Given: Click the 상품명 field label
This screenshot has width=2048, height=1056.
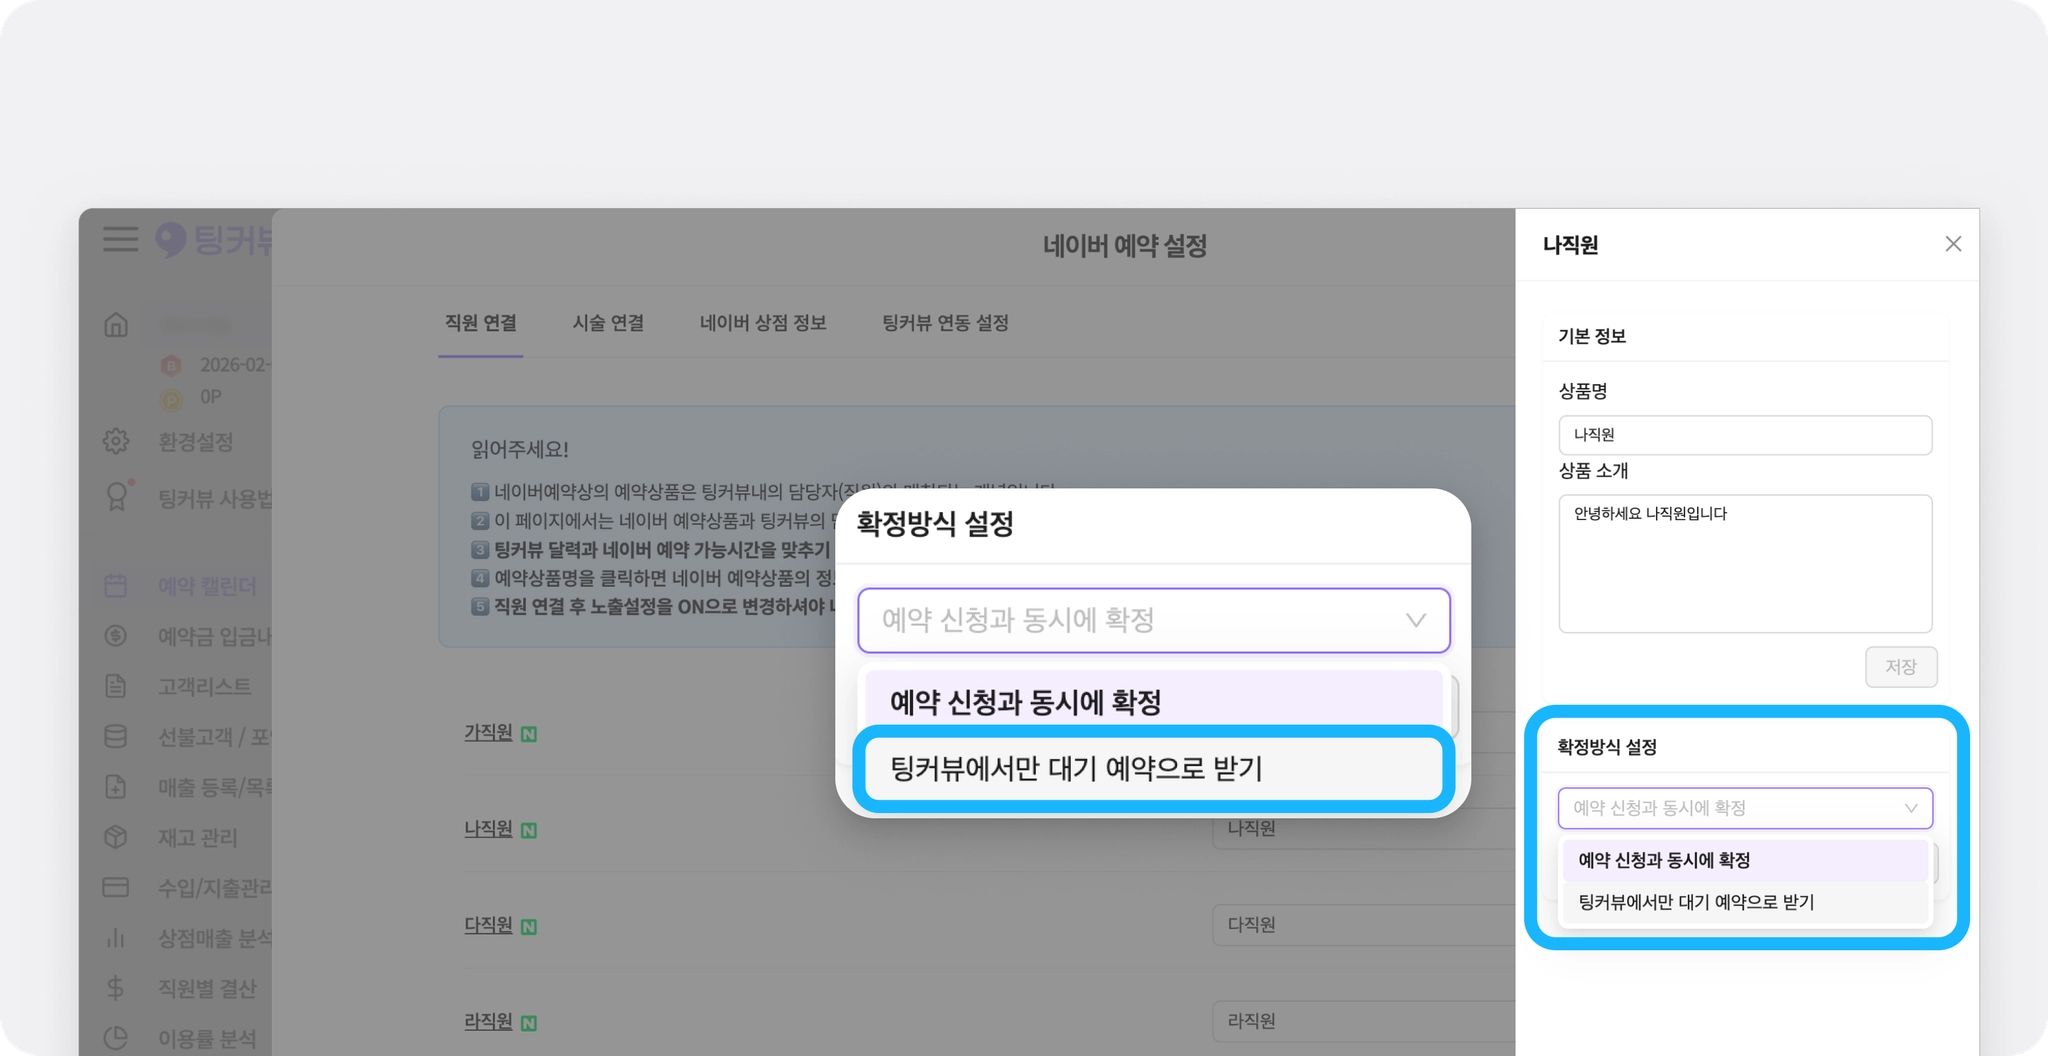Looking at the screenshot, I should click(x=1583, y=391).
